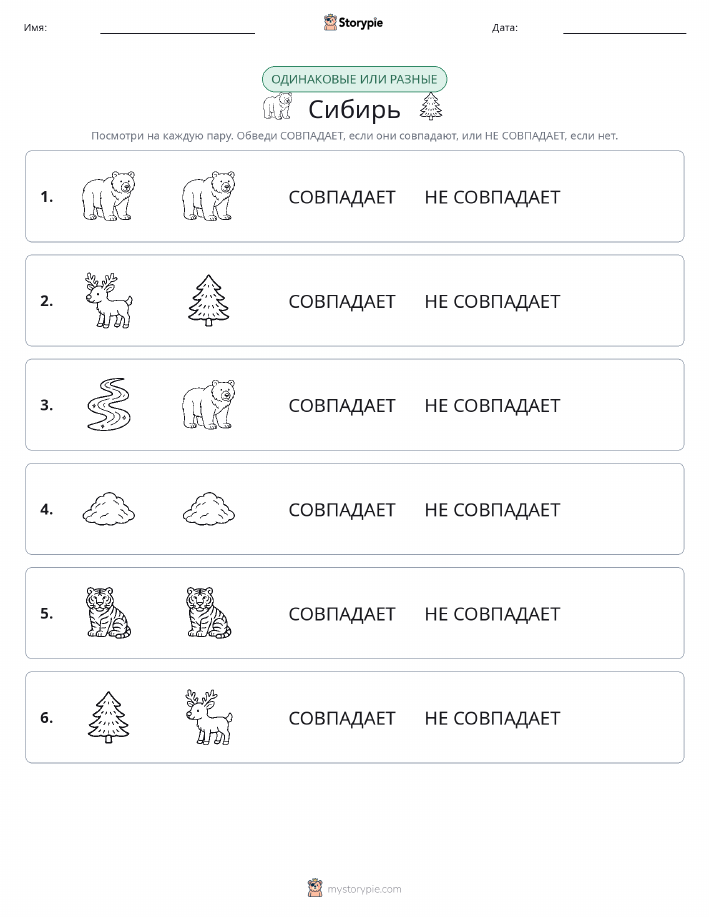
Task: Click the bear picture in row 3
Action: pos(208,404)
